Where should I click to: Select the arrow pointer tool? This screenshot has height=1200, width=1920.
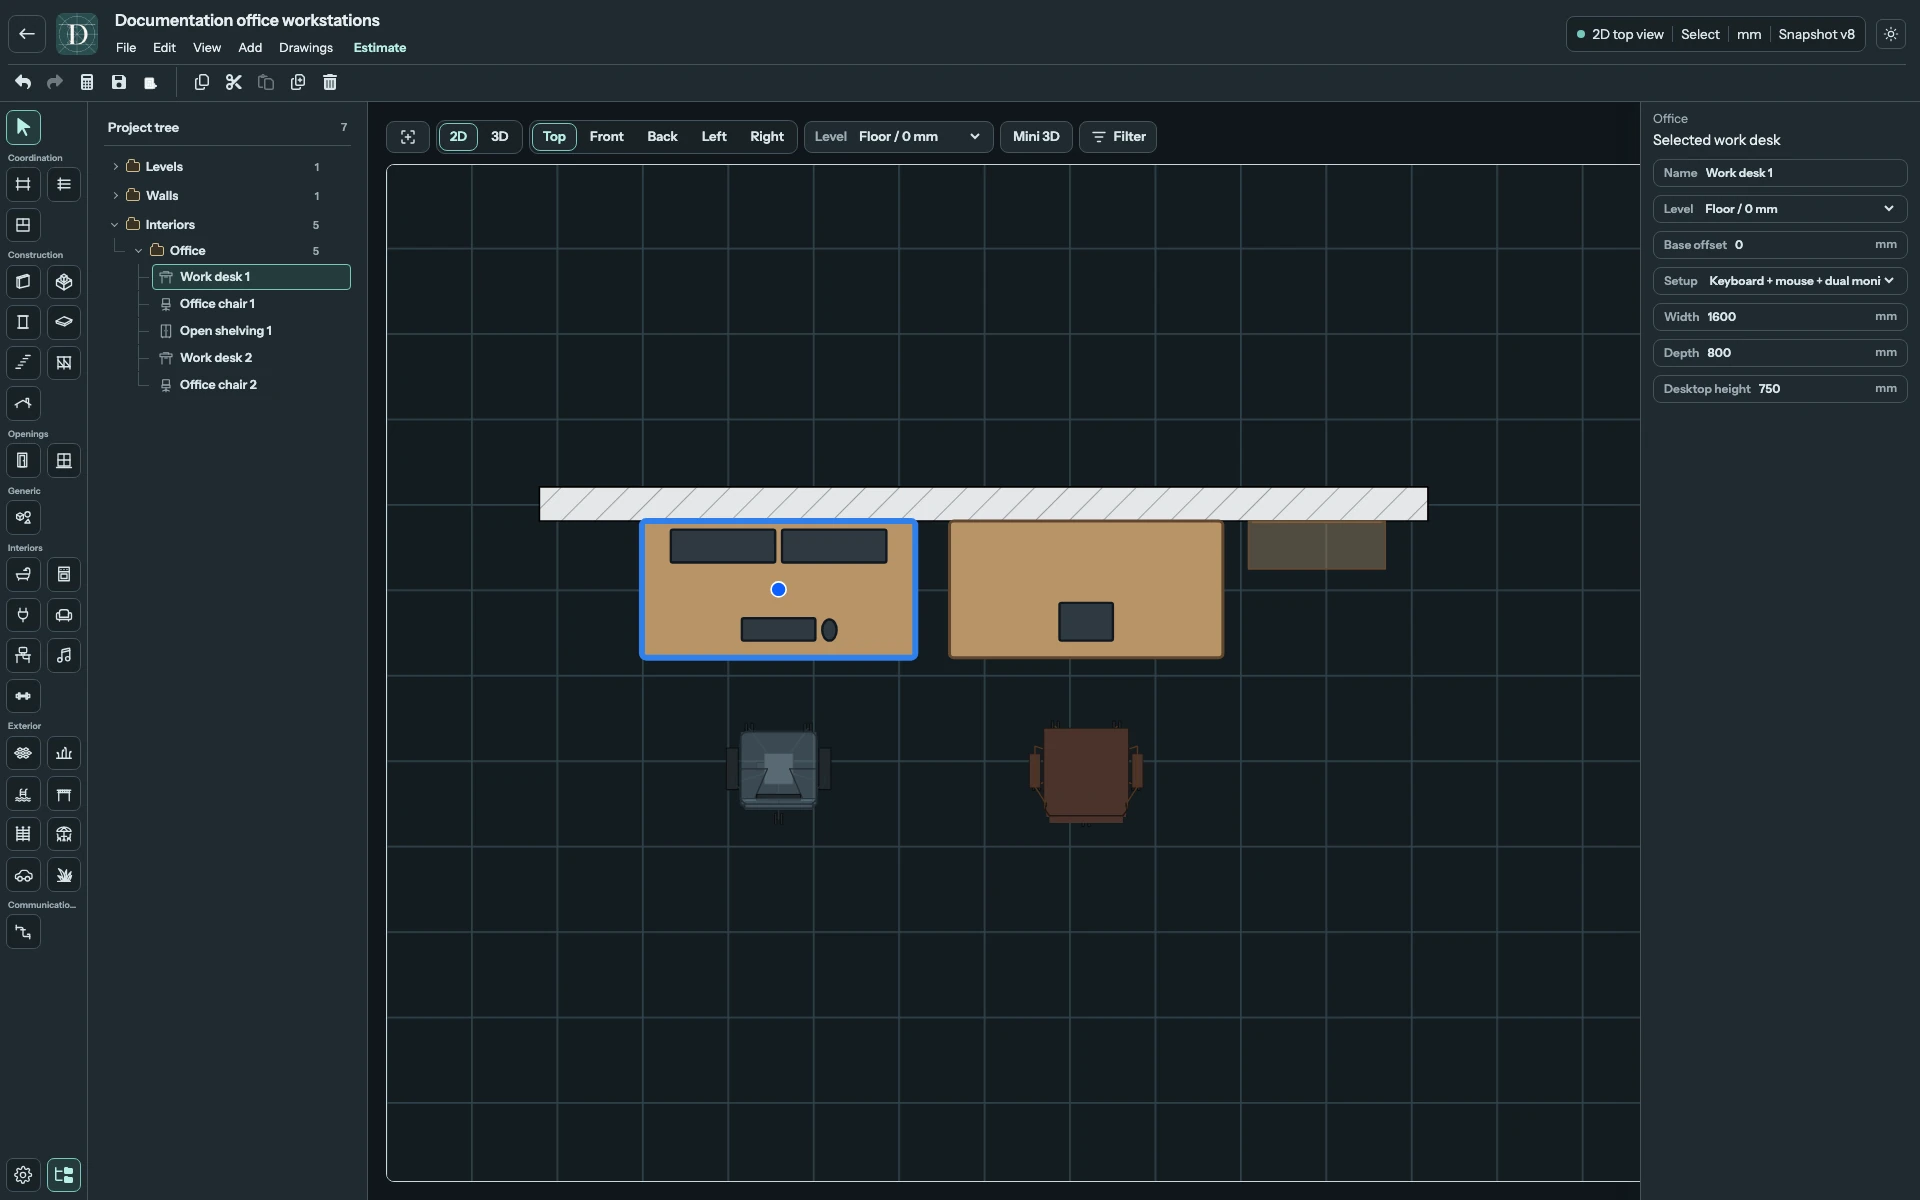coord(23,127)
